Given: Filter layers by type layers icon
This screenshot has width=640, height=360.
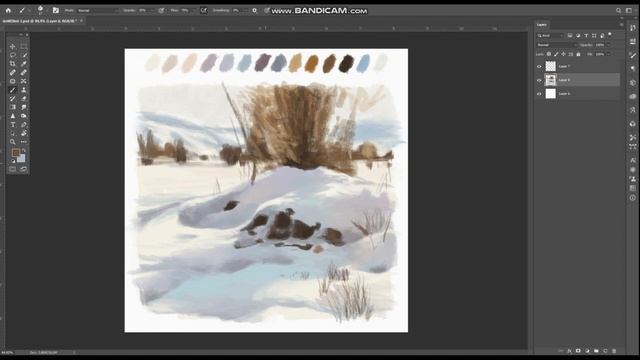Looking at the screenshot, I should pos(586,36).
